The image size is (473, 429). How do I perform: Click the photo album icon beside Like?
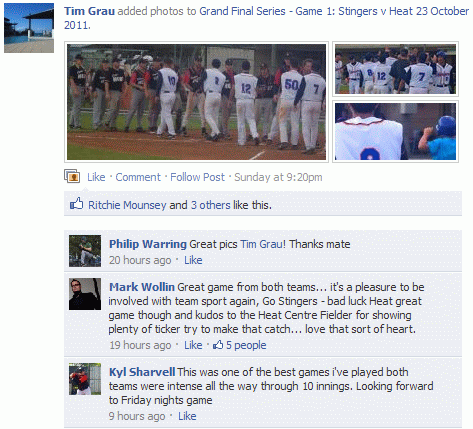tap(72, 176)
